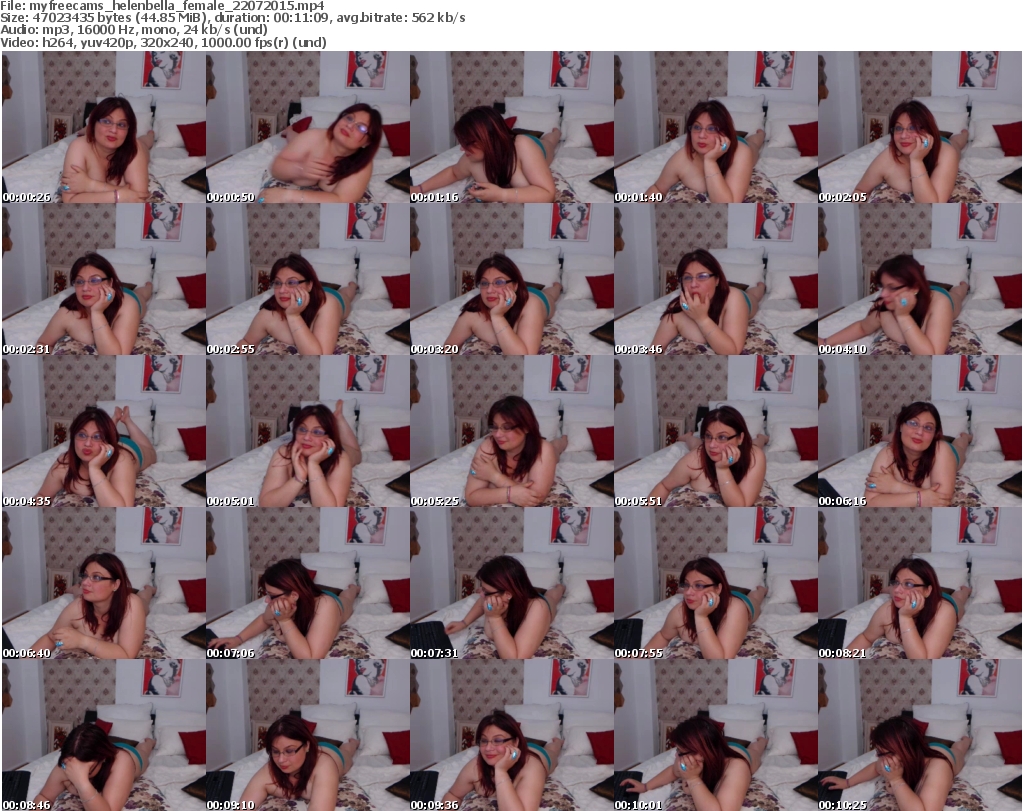Select the frame at 00:02:31
The height and width of the screenshot is (811, 1024).
[104, 279]
